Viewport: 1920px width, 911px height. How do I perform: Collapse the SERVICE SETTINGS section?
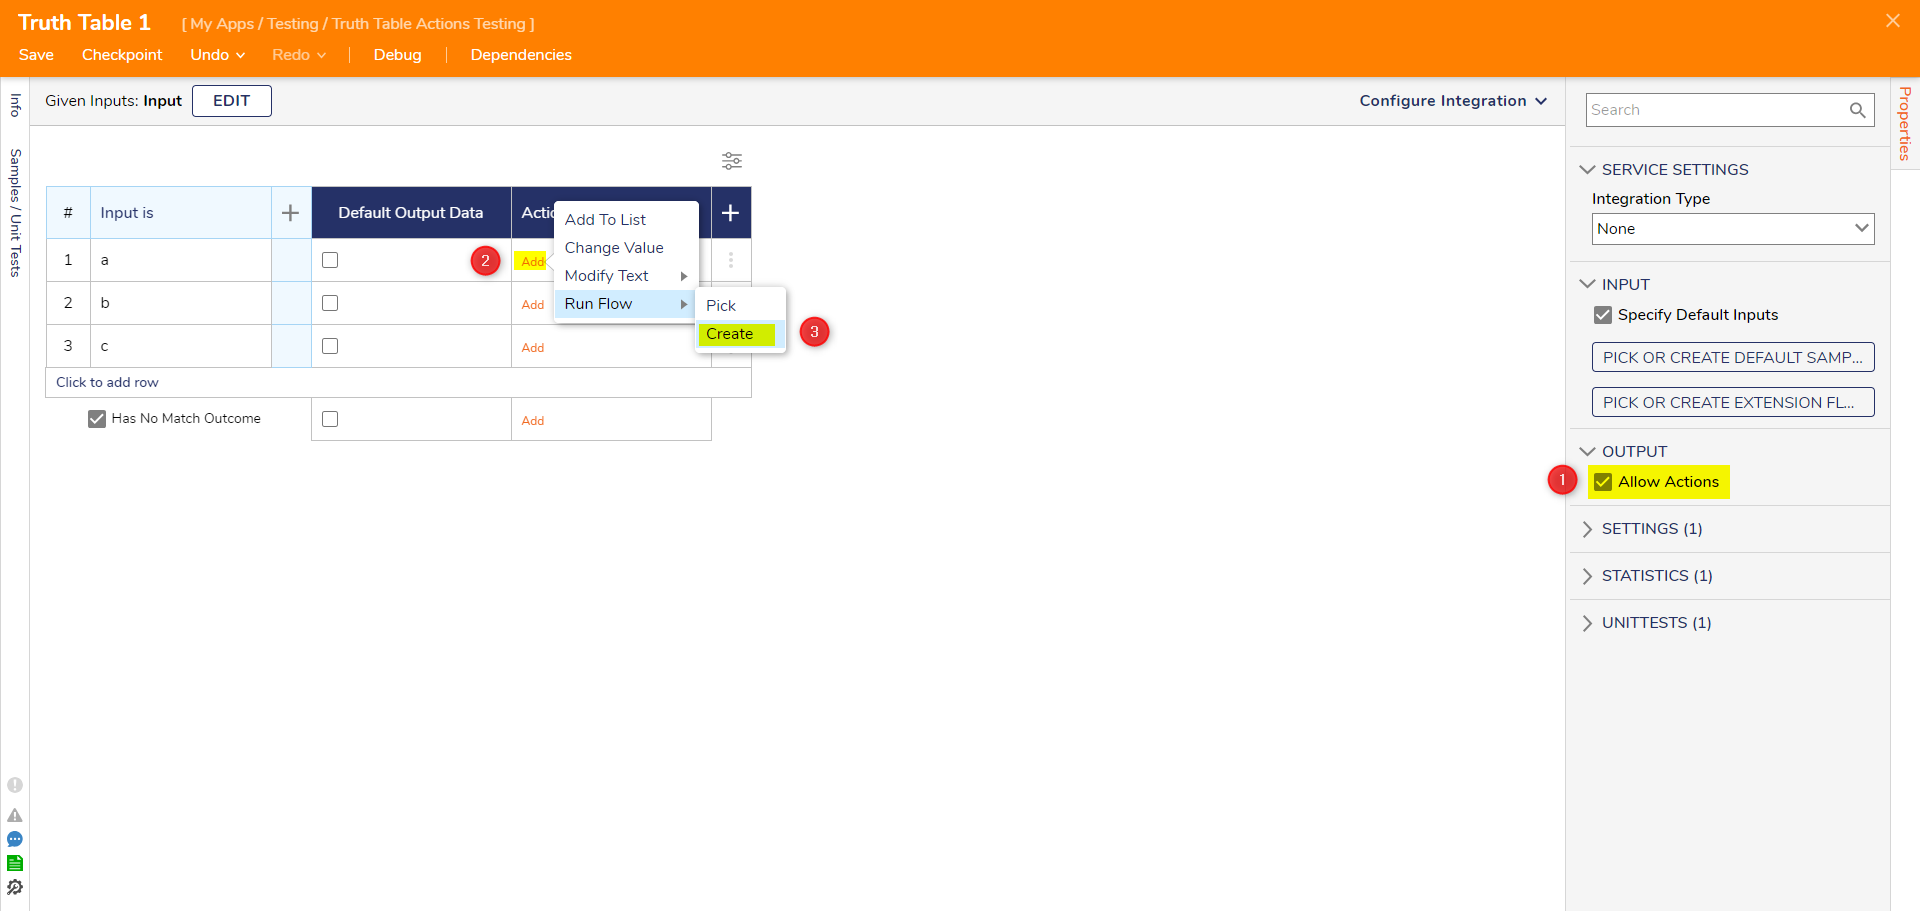click(x=1587, y=170)
